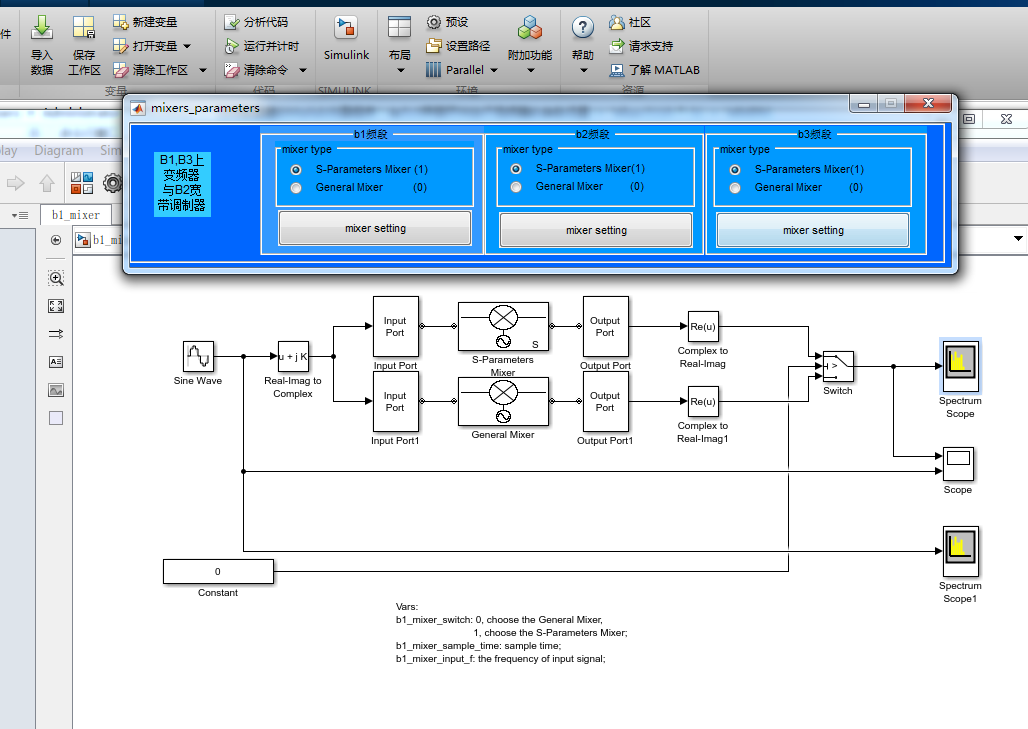Click Run and Time (运行并计时)
1028x729 pixels.
262,46
